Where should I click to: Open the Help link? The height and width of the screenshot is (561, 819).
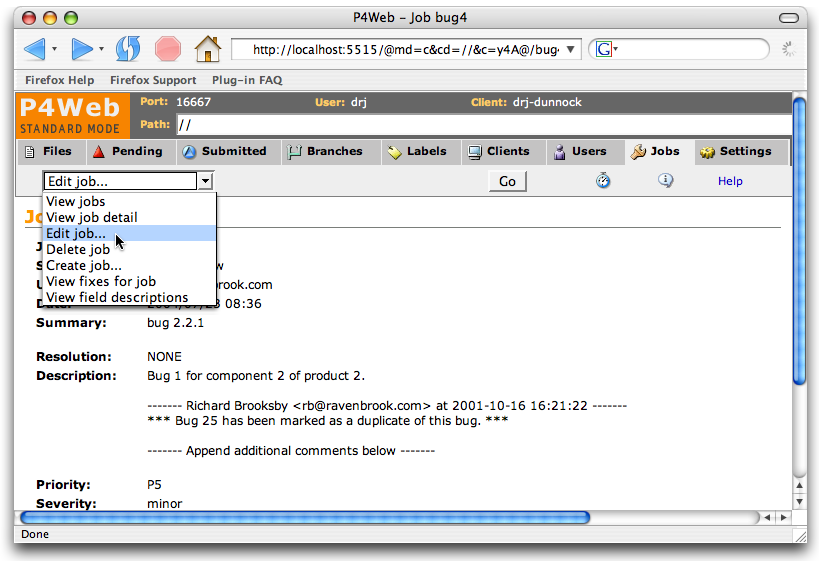[730, 181]
